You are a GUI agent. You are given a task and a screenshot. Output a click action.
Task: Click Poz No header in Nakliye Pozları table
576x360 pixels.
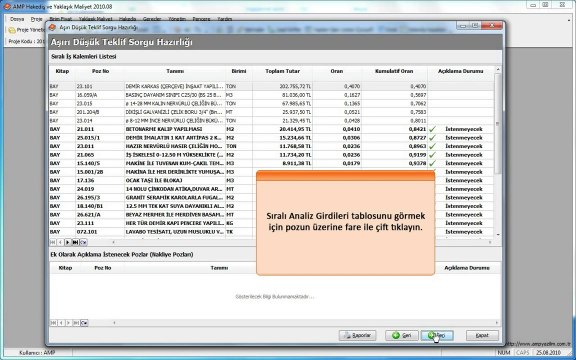coord(102,268)
